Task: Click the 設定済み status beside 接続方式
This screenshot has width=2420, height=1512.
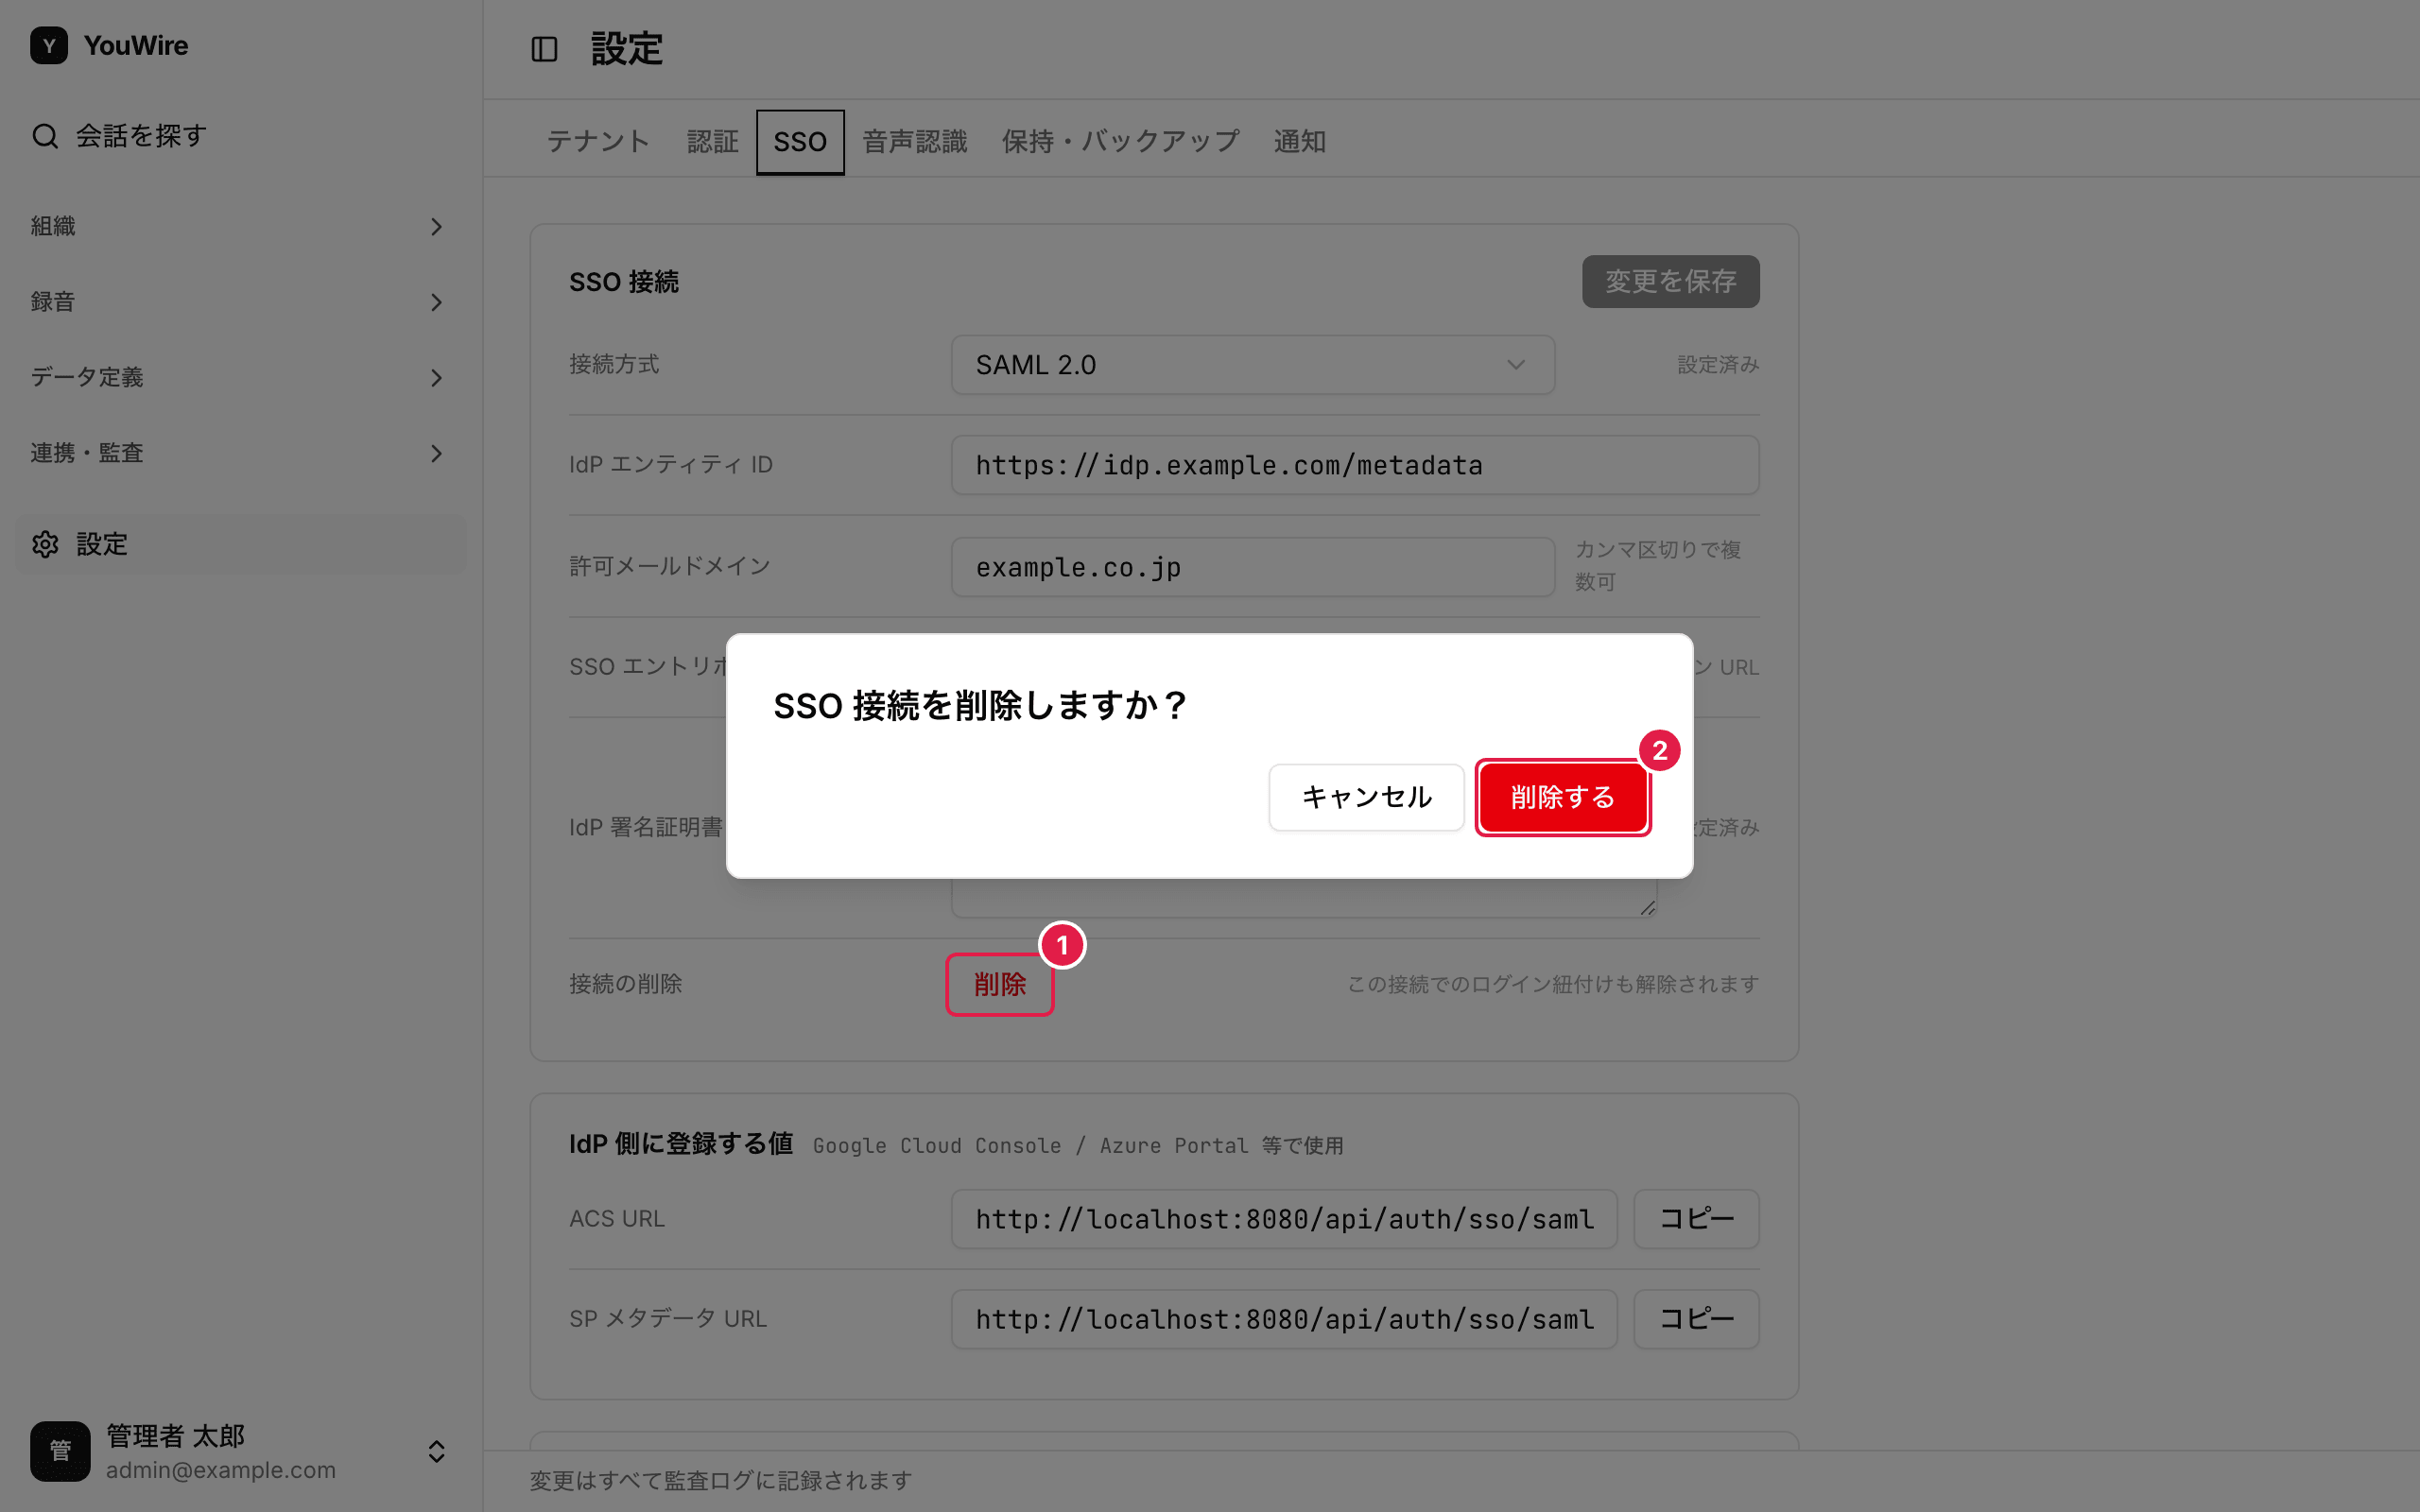Action: pyautogui.click(x=1718, y=365)
